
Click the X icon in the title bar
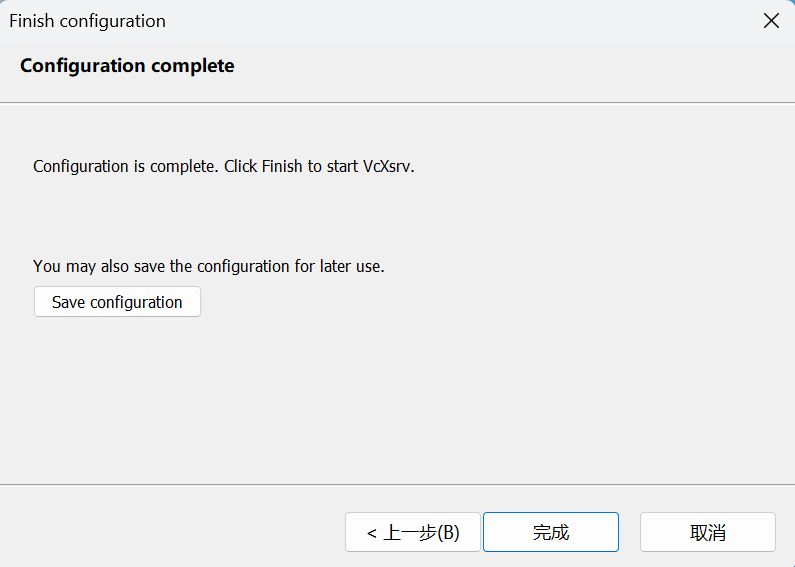pyautogui.click(x=771, y=21)
